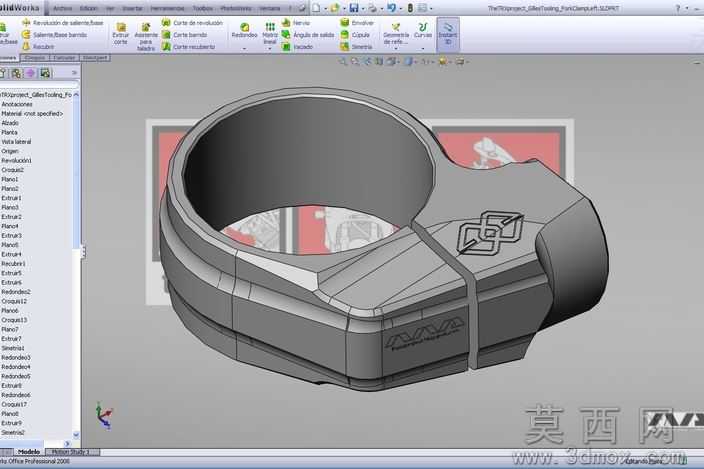Open the Insertar menu
Viewport: 704px width, 469px height.
[132, 9]
